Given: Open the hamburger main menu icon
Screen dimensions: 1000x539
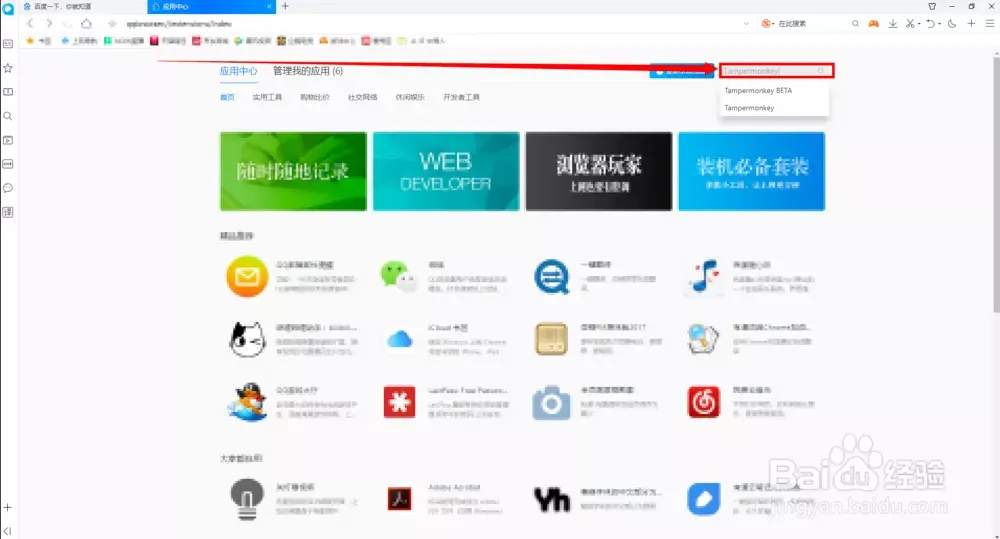Looking at the screenshot, I should 990,24.
